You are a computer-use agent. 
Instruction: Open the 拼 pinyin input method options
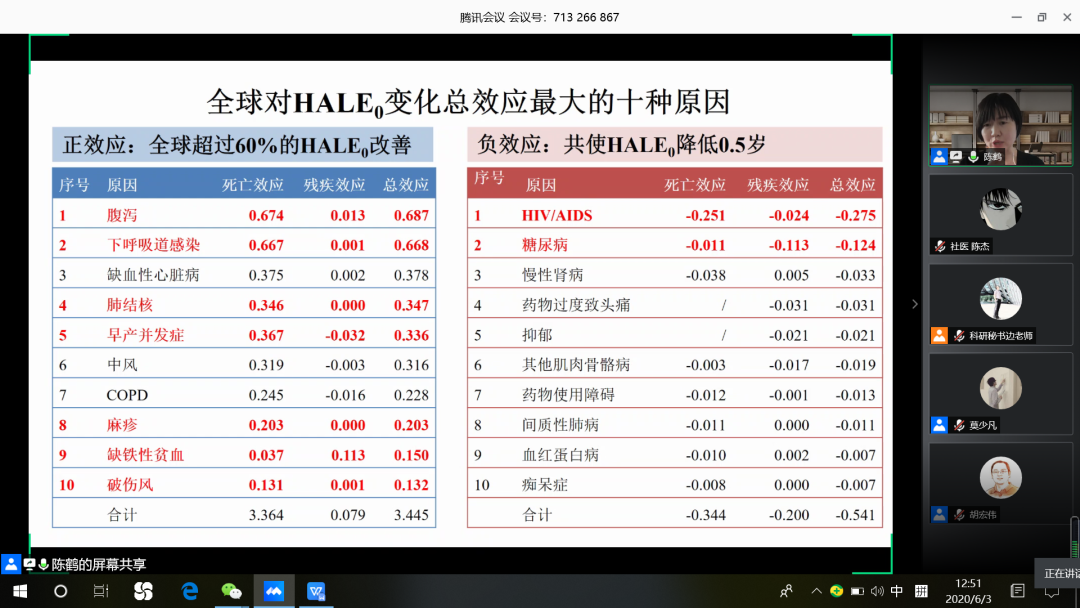(921, 590)
